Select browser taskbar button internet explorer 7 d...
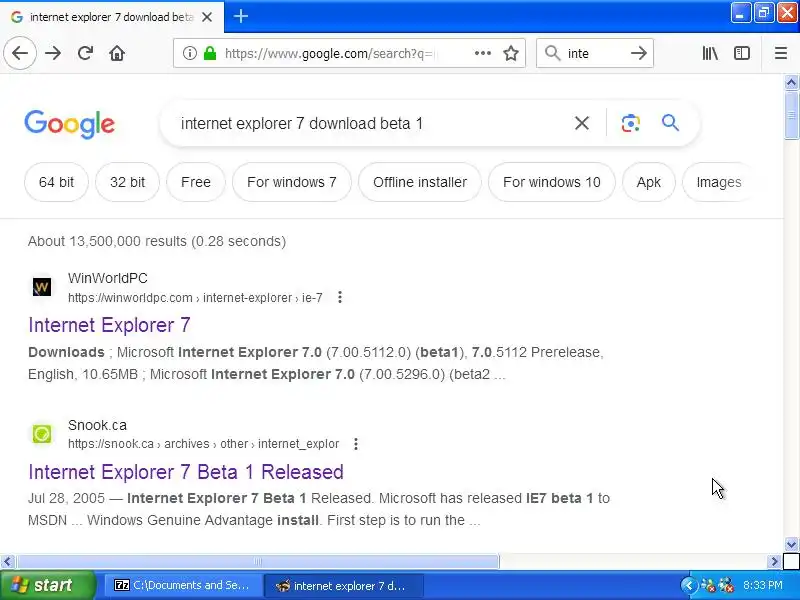The image size is (800, 600). pos(343,585)
